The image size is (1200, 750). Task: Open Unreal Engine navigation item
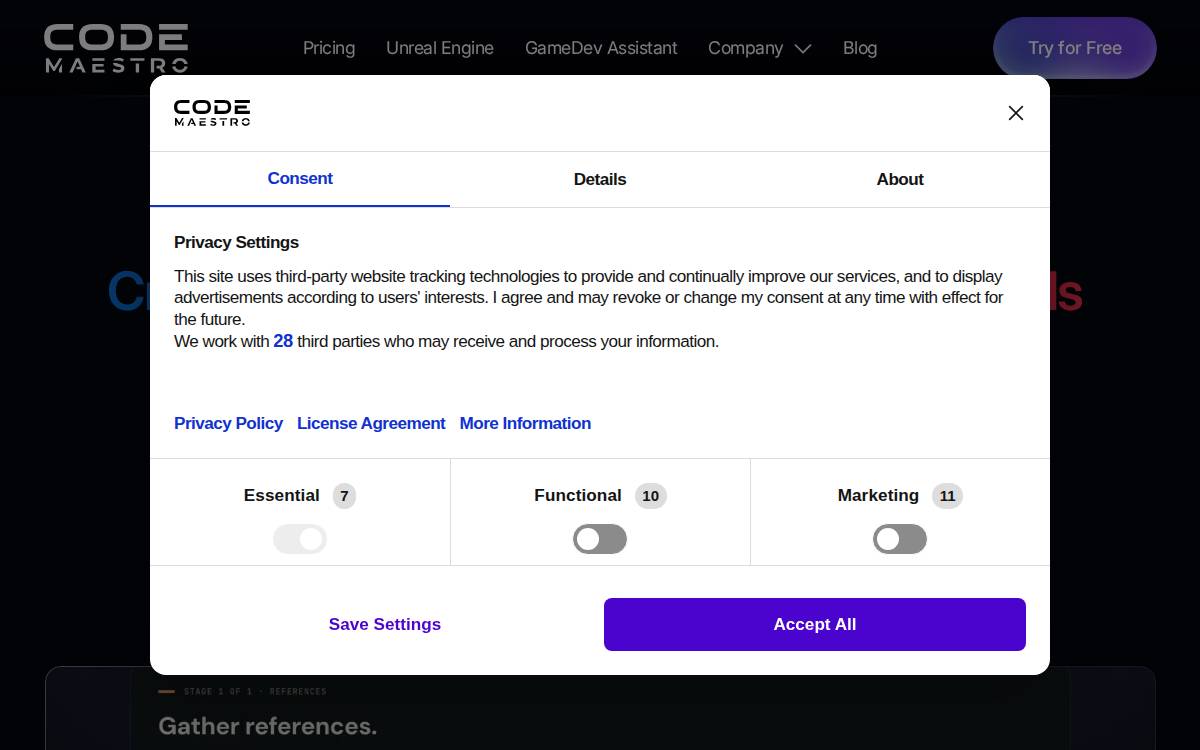click(x=440, y=48)
